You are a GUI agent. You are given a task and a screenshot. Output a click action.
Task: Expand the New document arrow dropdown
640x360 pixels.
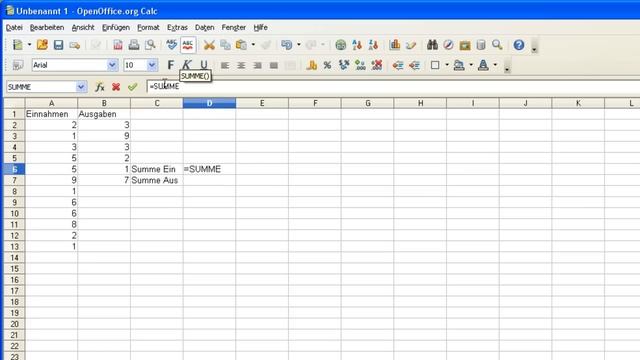[29, 45]
